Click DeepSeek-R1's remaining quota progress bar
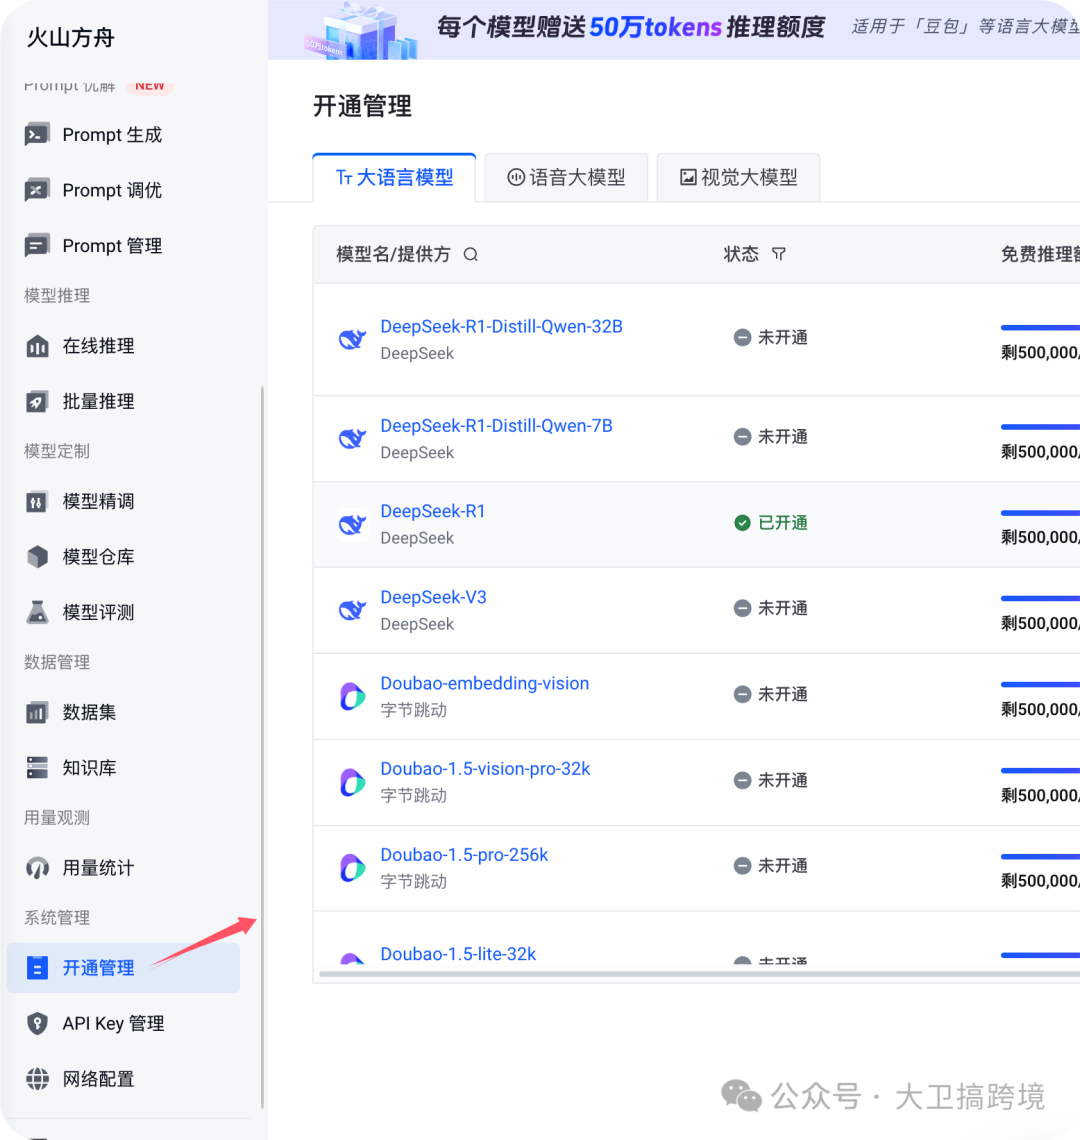The width and height of the screenshot is (1080, 1140). pos(1039,511)
